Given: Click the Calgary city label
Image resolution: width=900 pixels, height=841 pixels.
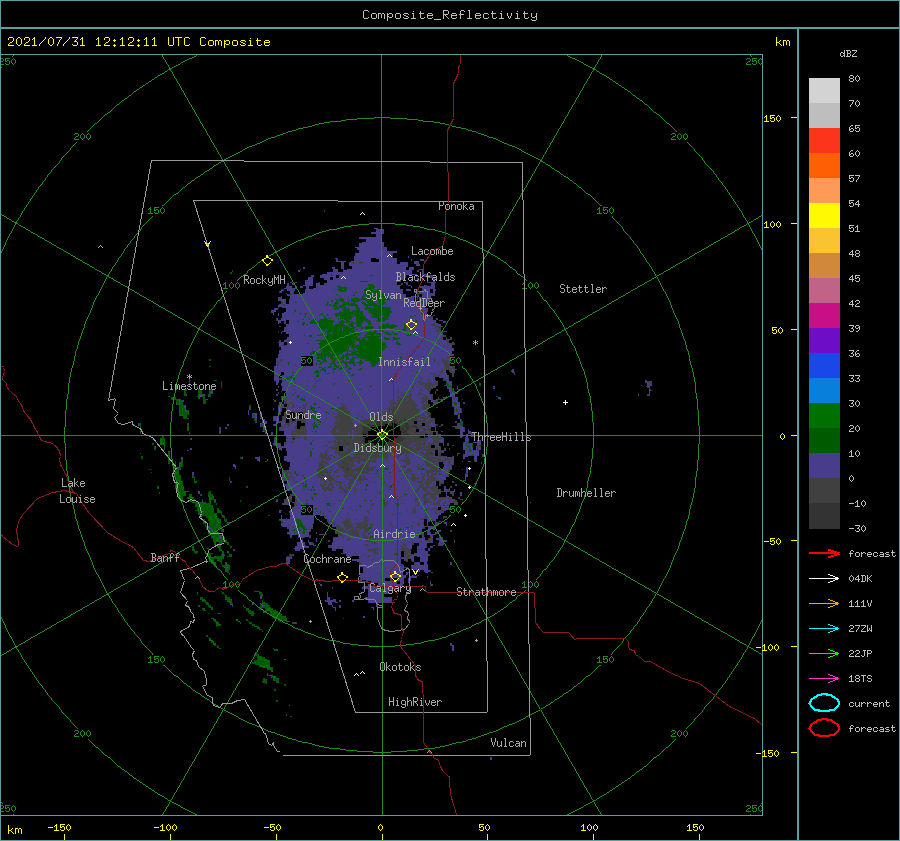Looking at the screenshot, I should pos(390,588).
